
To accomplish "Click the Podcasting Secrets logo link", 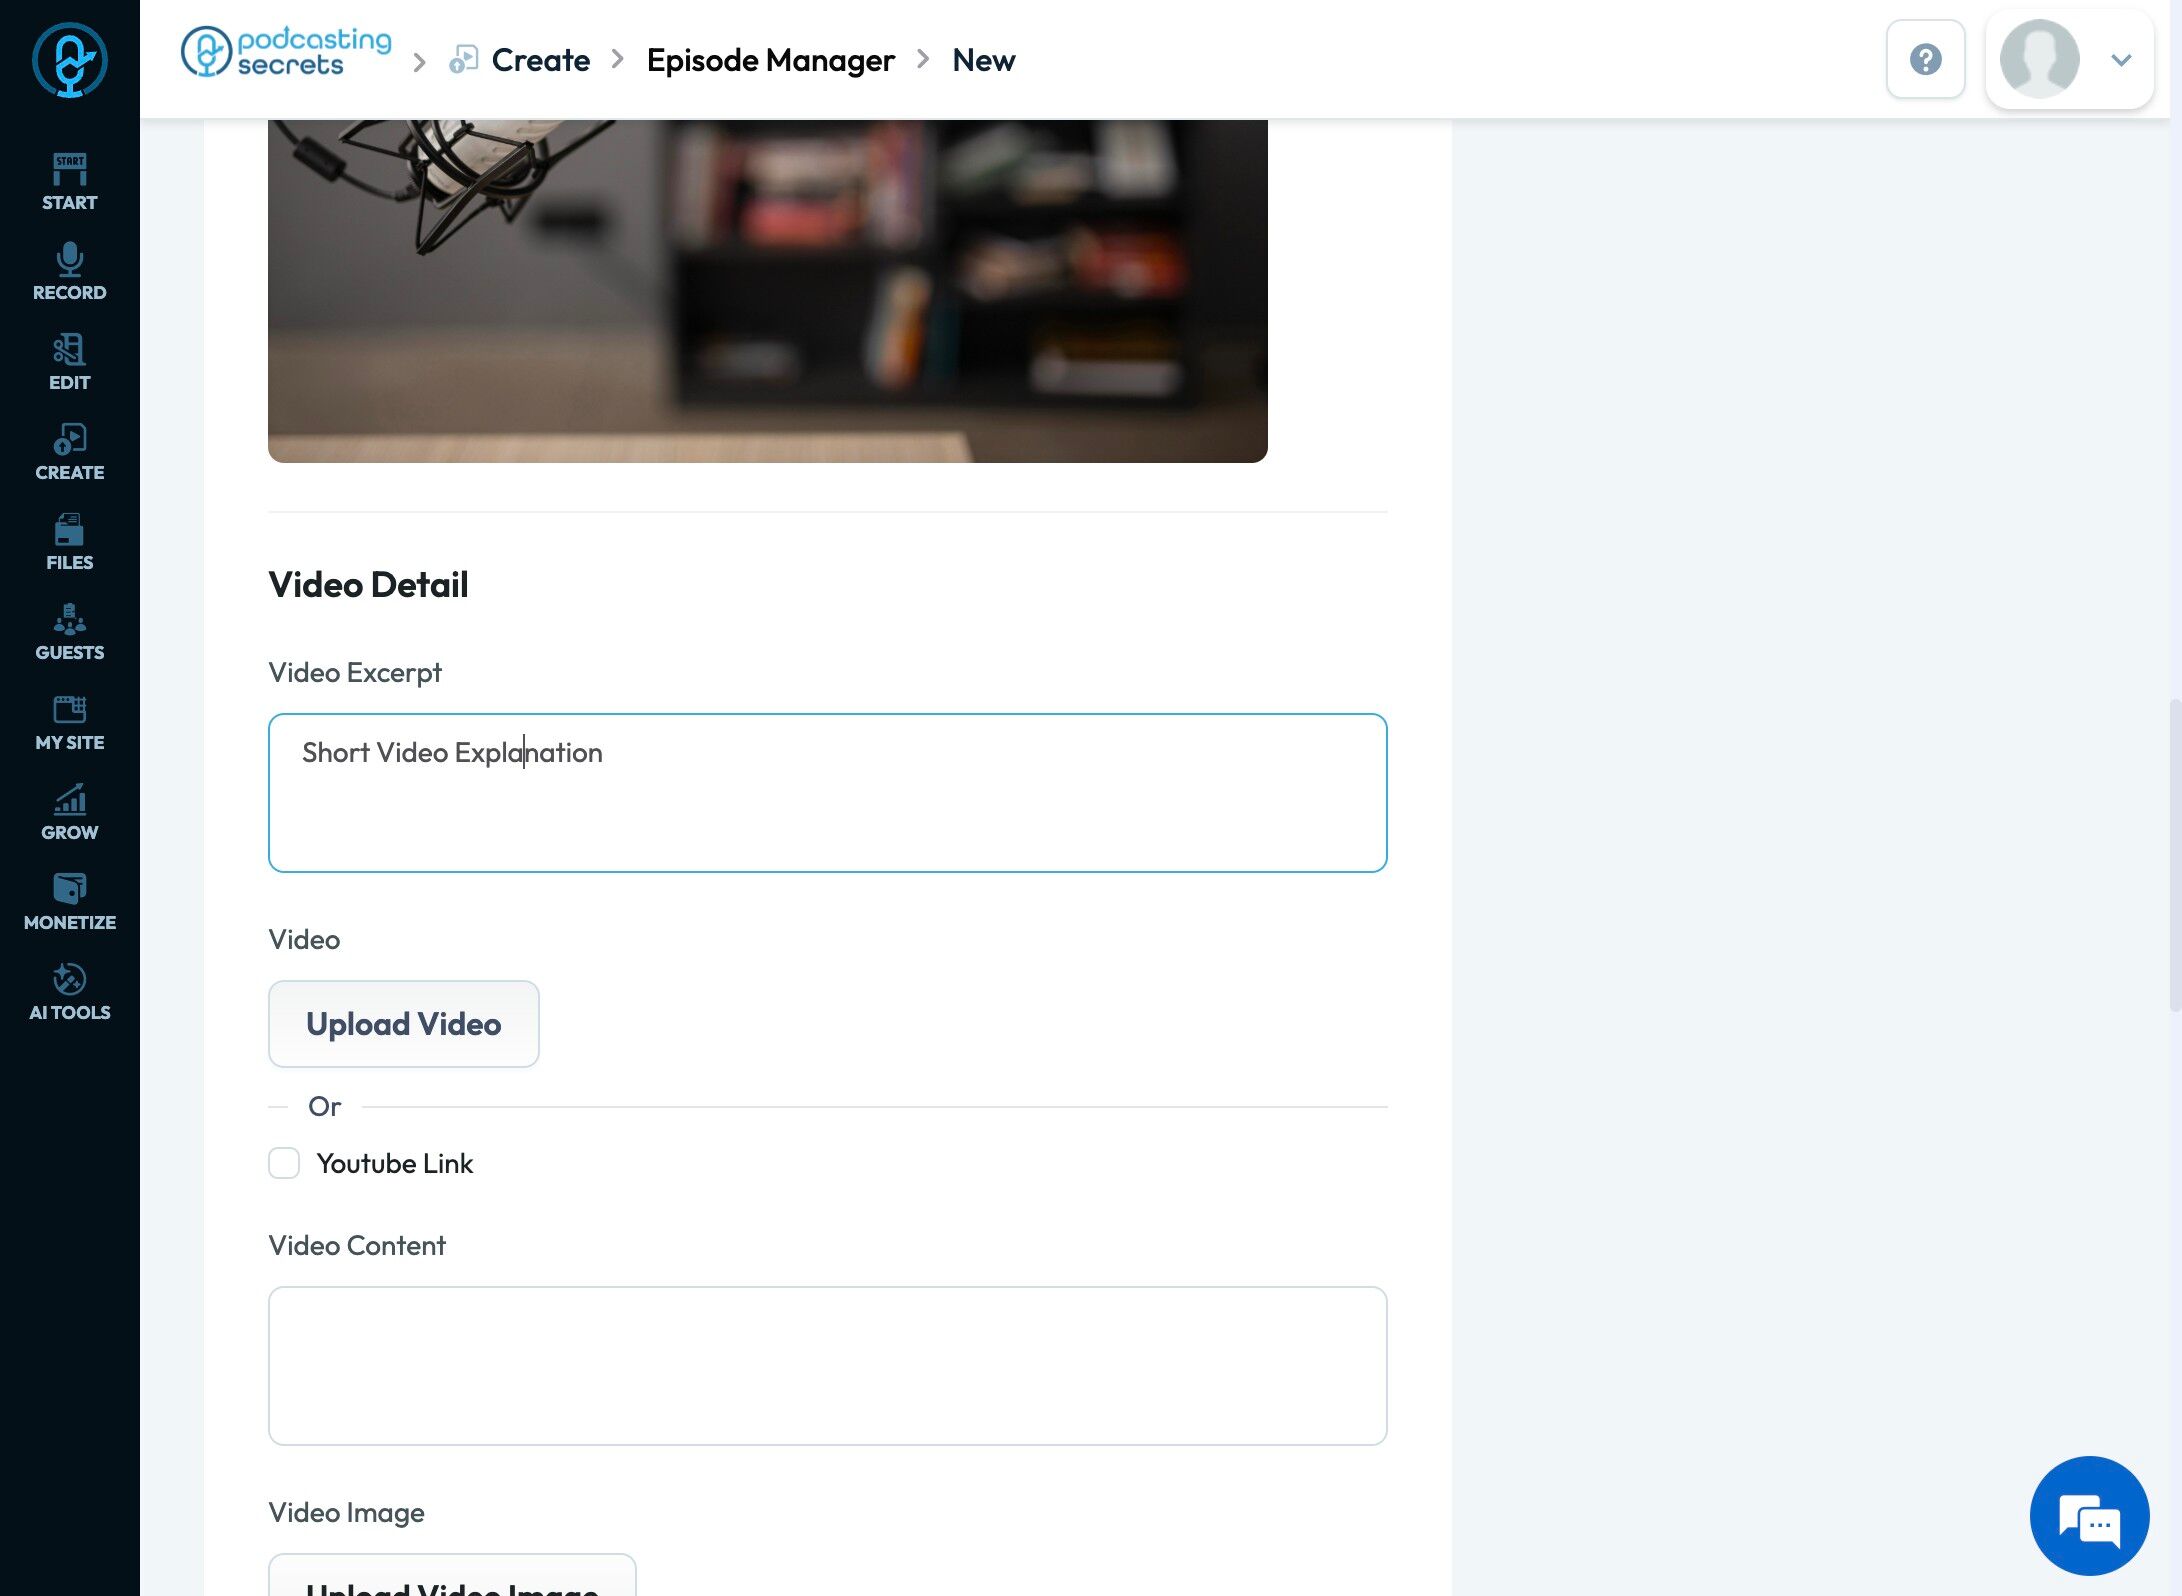I will click(286, 52).
